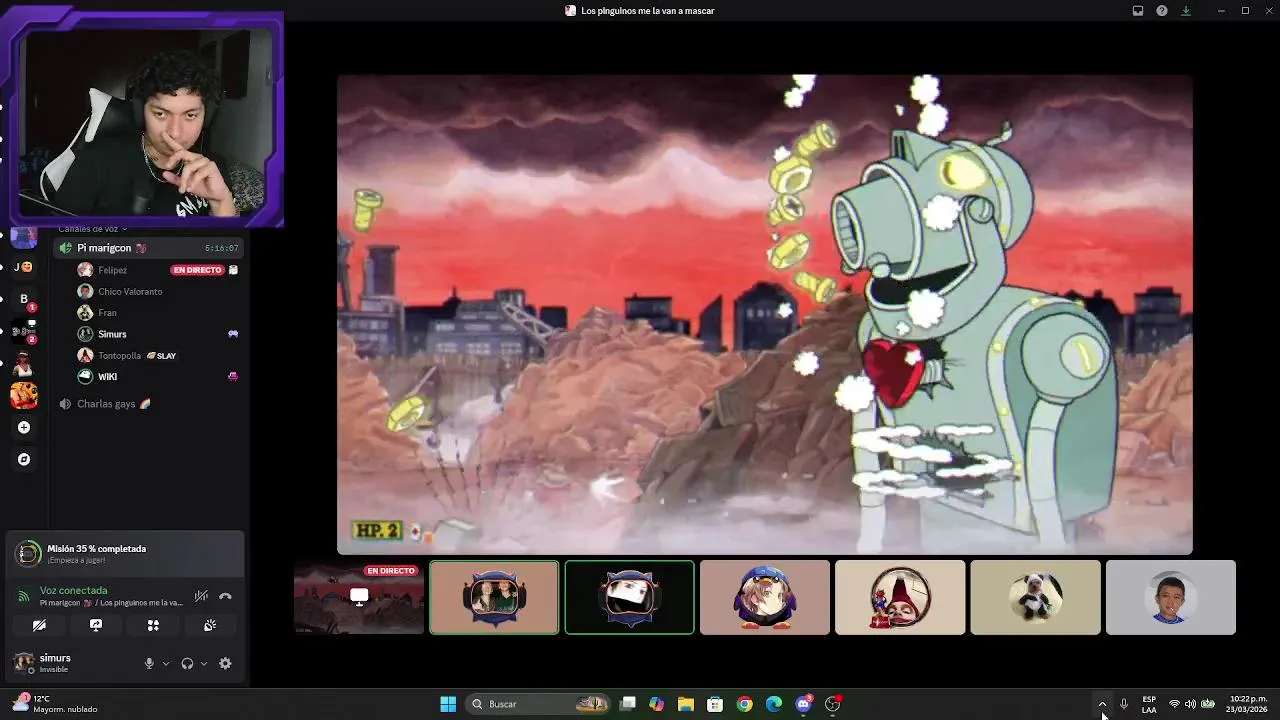Click the EN DIRECTO badge beside Felipez
Screen dimensions: 1280x720
coord(196,270)
